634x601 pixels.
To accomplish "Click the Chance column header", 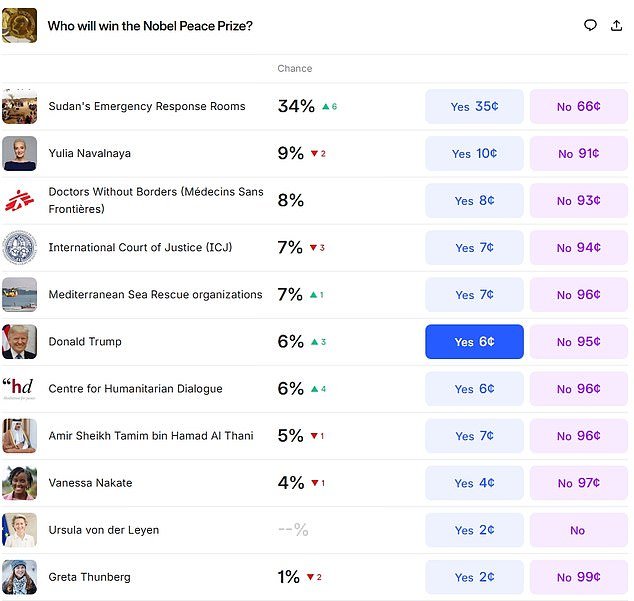I will (295, 69).
